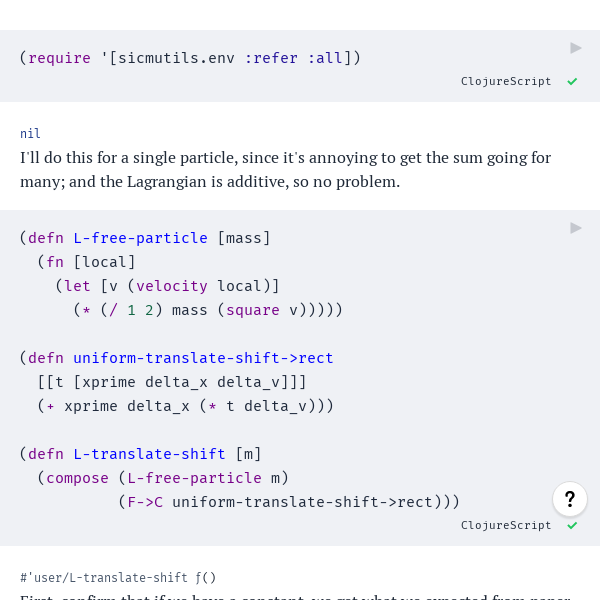The image size is (600, 600).
Task: Open the help question mark button
Action: tap(570, 499)
